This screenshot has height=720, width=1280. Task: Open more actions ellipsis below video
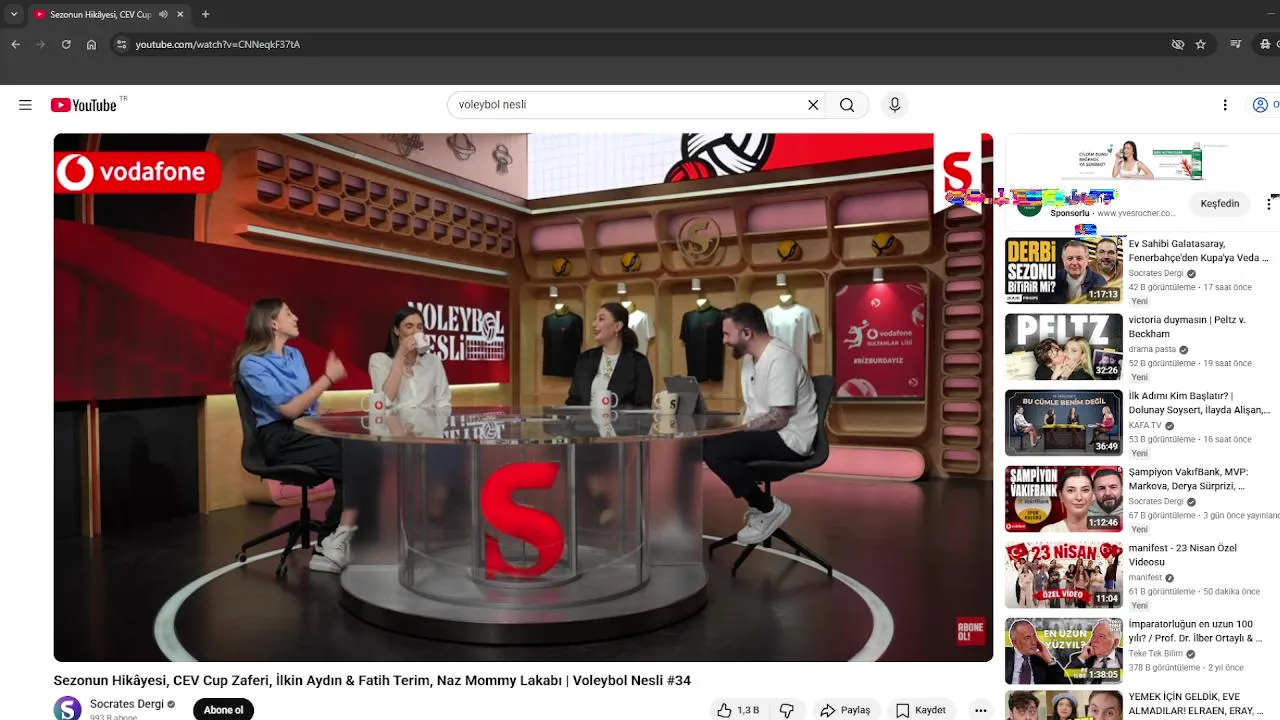click(x=981, y=710)
